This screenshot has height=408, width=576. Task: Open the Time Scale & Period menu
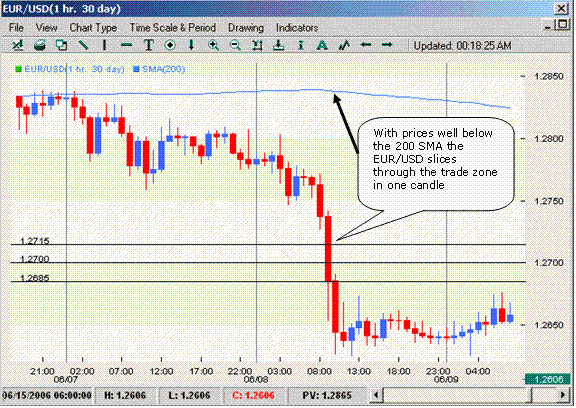point(172,28)
